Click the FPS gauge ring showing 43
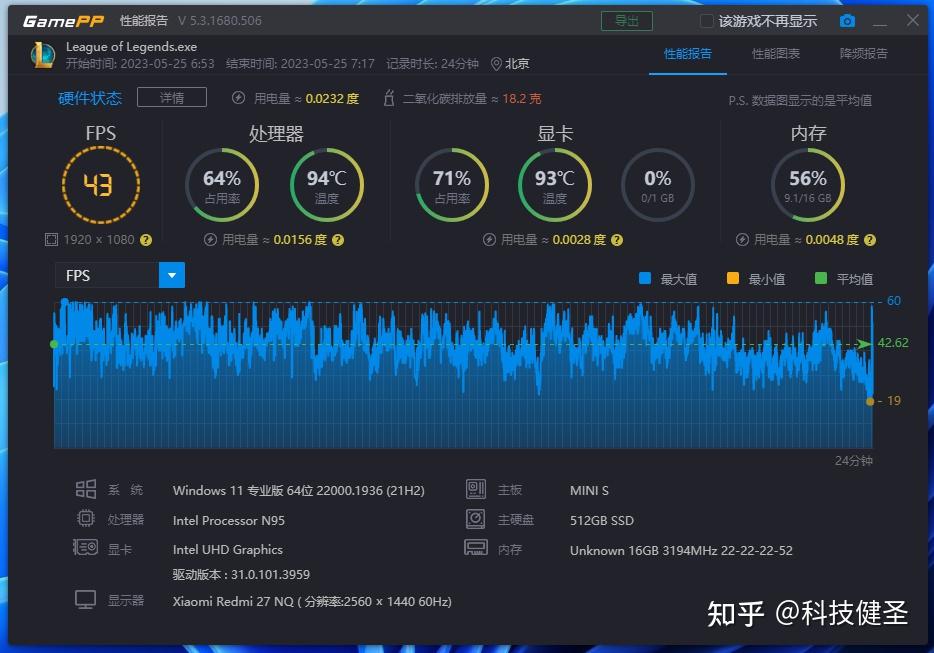Screen dimensions: 934x653 tap(101, 184)
